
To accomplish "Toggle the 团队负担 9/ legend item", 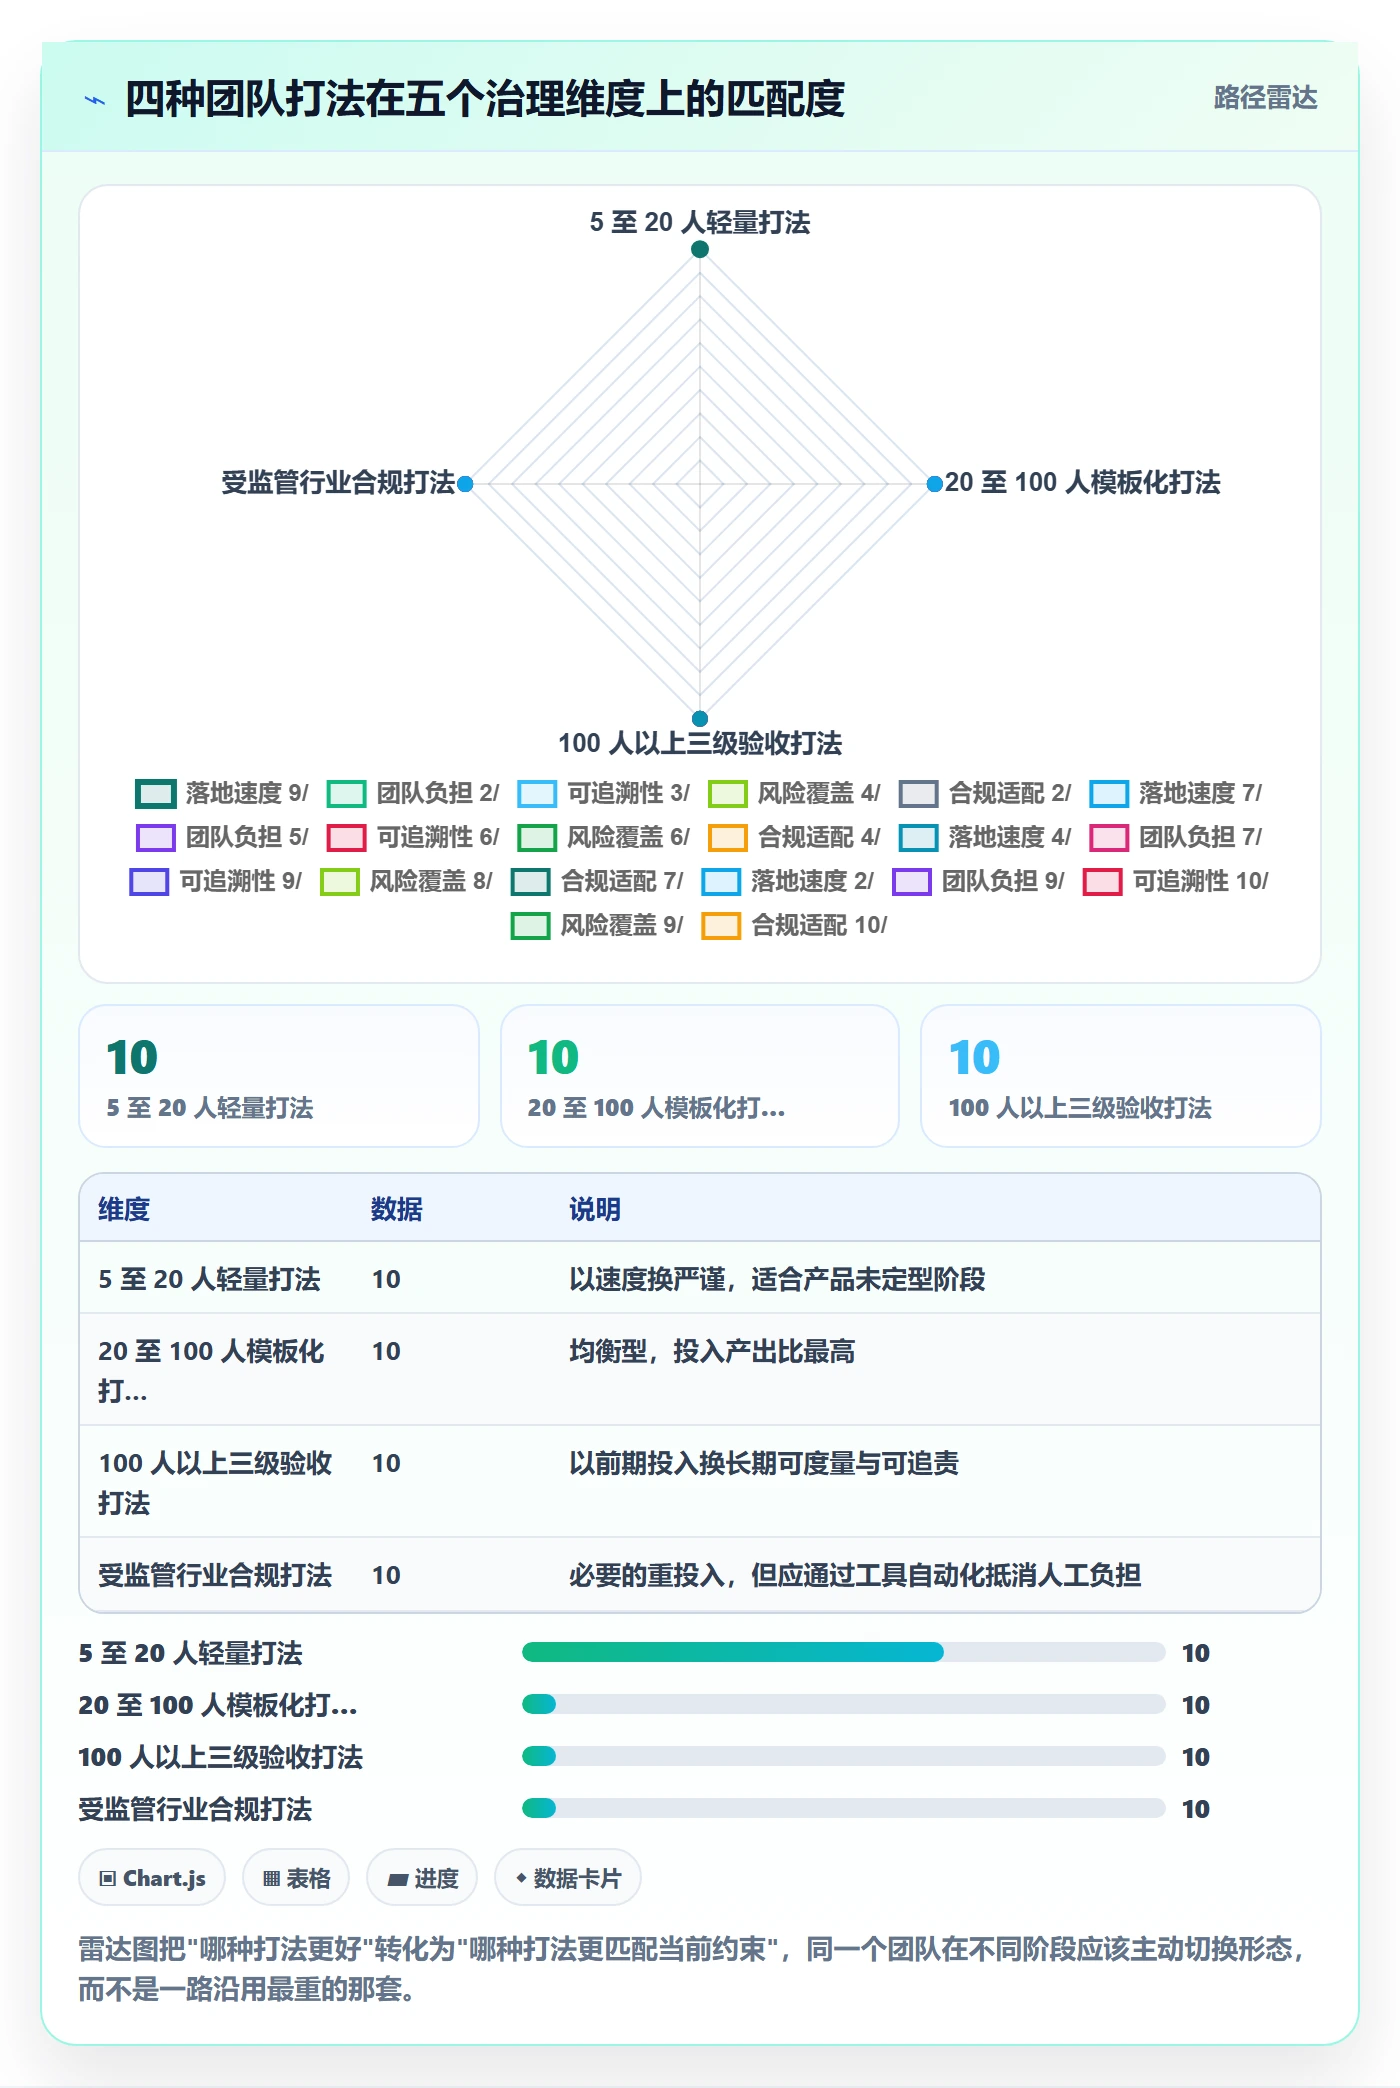I will pos(979,881).
